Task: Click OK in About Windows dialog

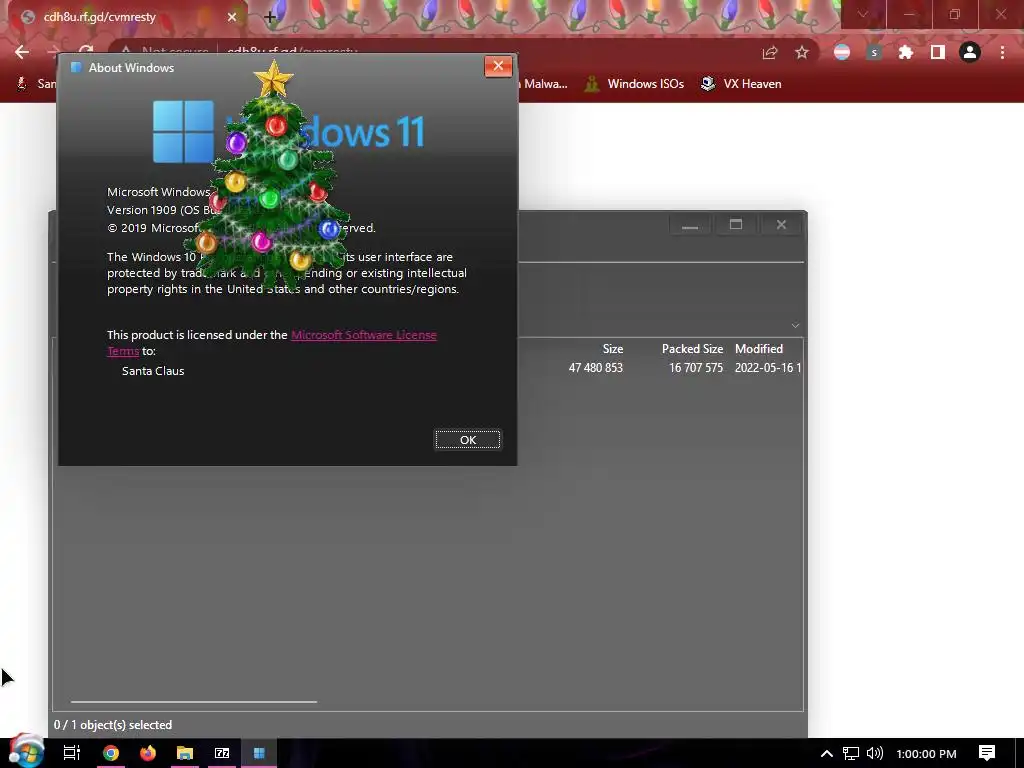Action: [x=468, y=440]
